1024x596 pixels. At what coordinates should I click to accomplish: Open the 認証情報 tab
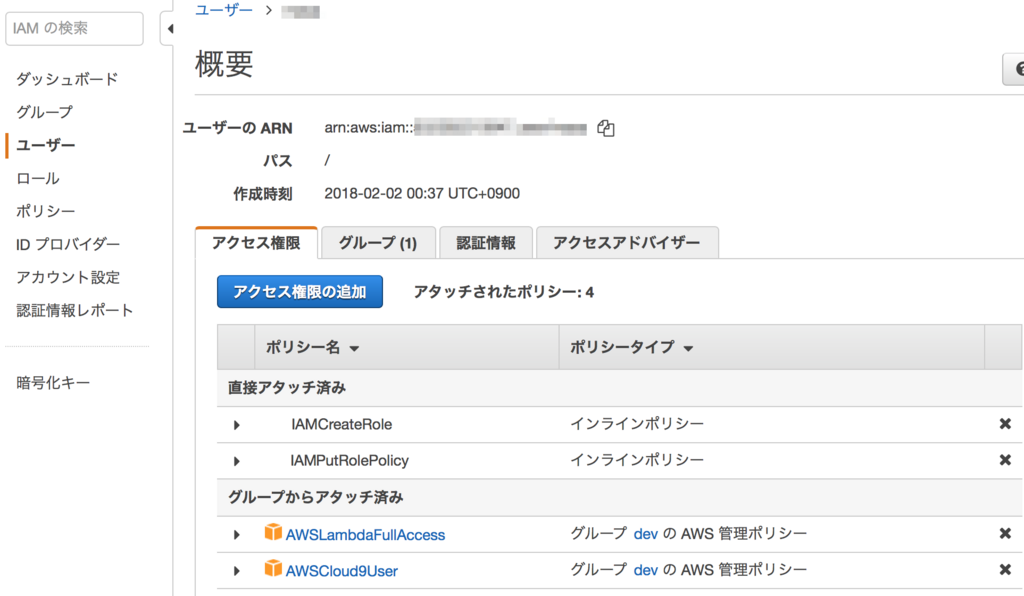[x=486, y=243]
